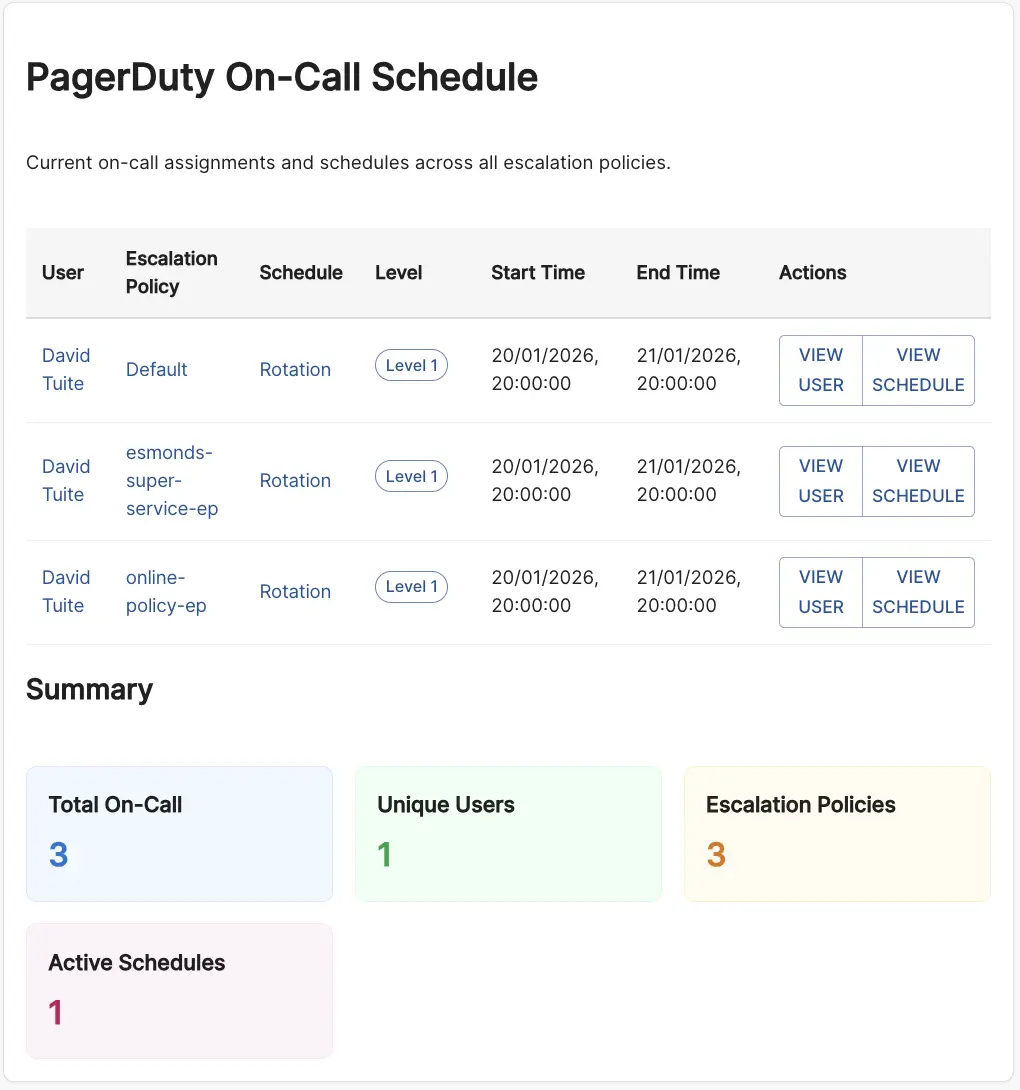Open the Default escalation policy link
Viewport: 1020px width, 1090px height.
[156, 369]
